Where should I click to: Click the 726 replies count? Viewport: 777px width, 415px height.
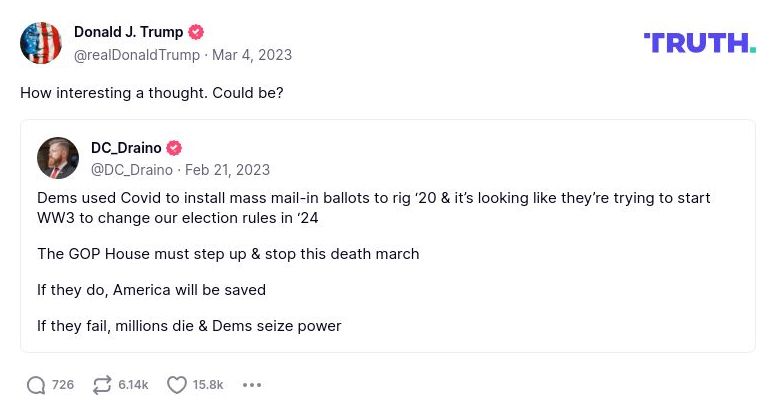tap(63, 385)
